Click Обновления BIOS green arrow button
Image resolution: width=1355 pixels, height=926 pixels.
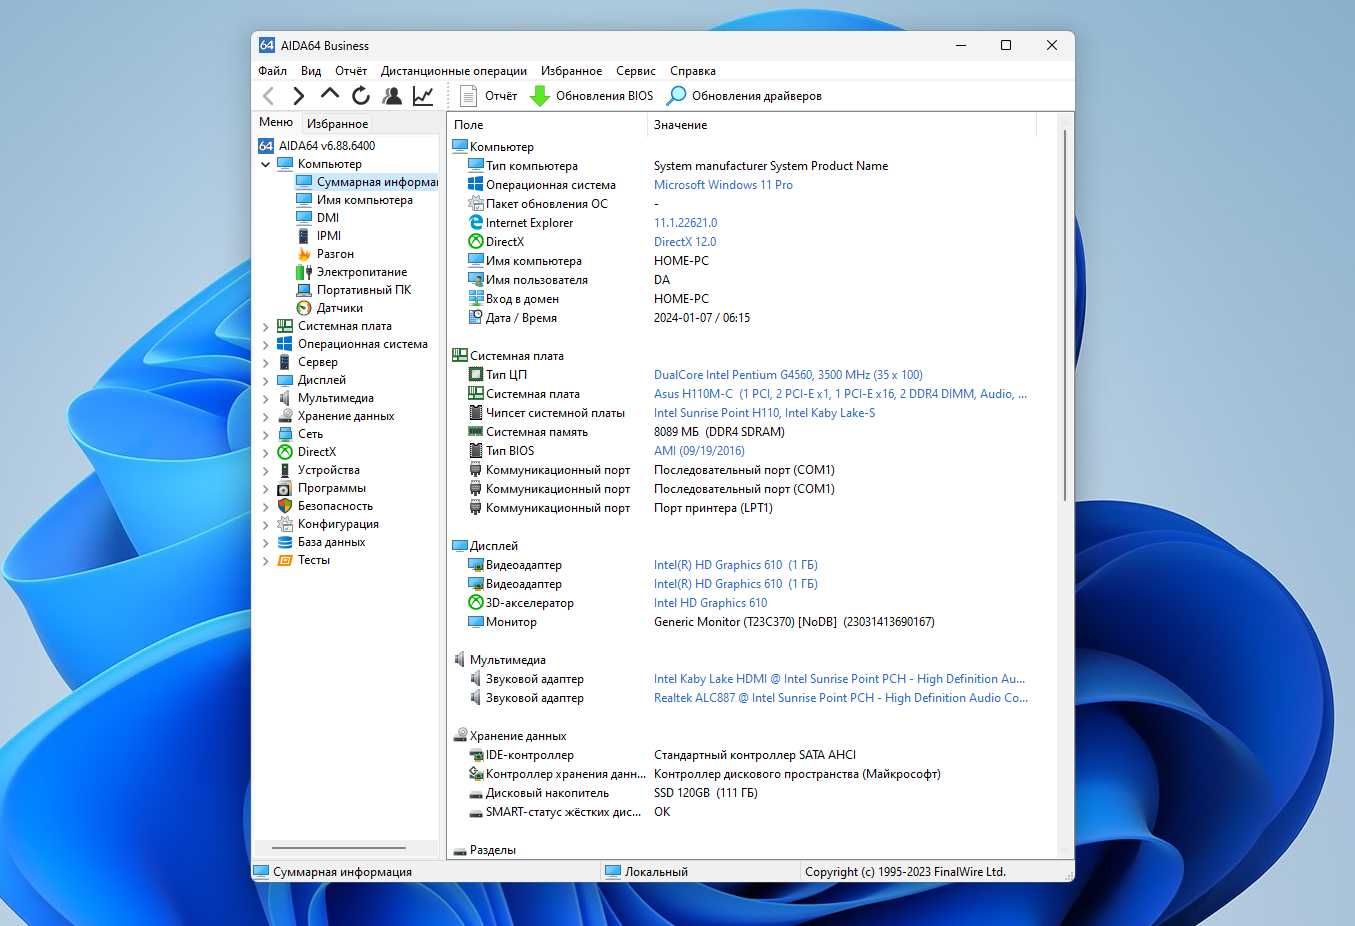click(591, 96)
